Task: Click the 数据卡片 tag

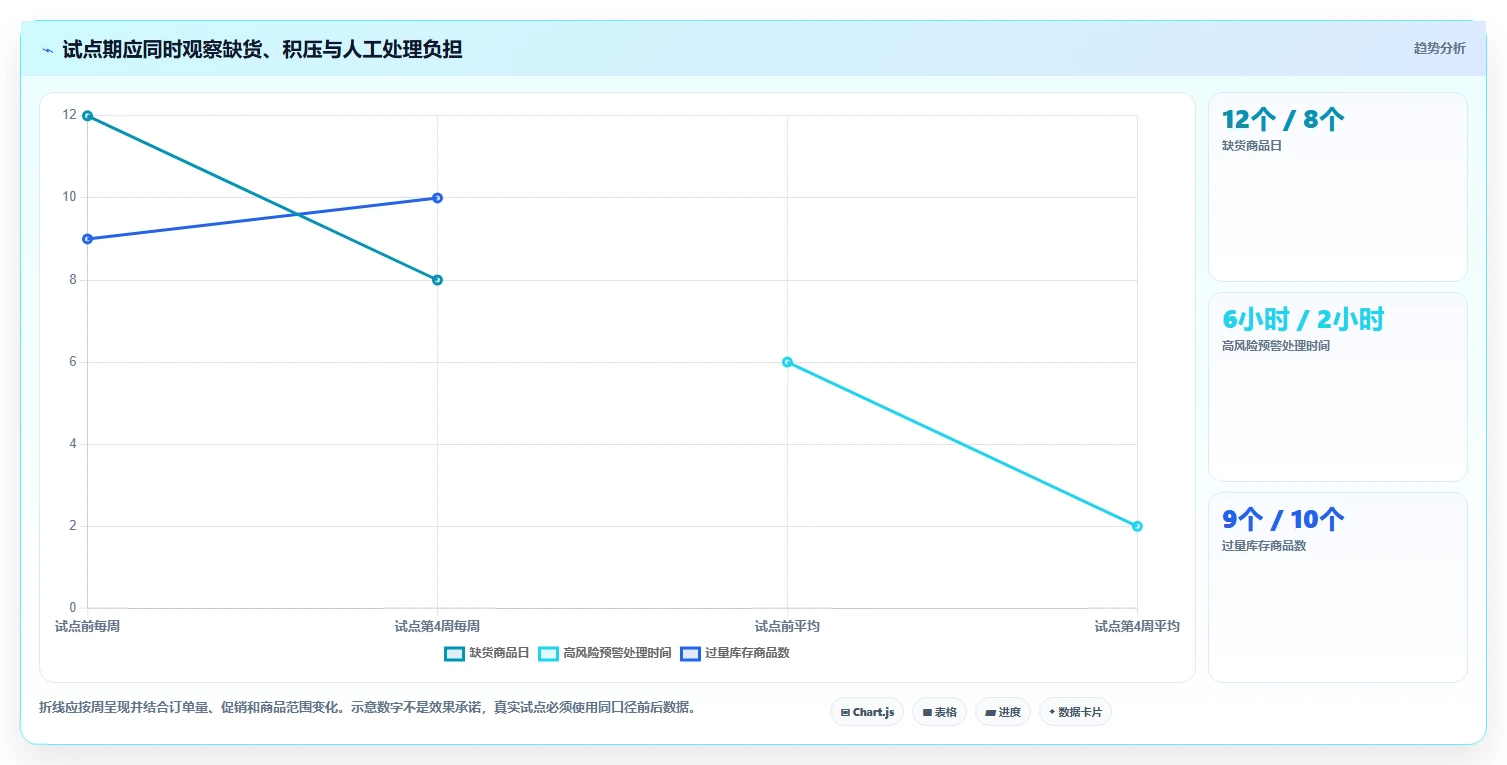Action: (x=1075, y=712)
